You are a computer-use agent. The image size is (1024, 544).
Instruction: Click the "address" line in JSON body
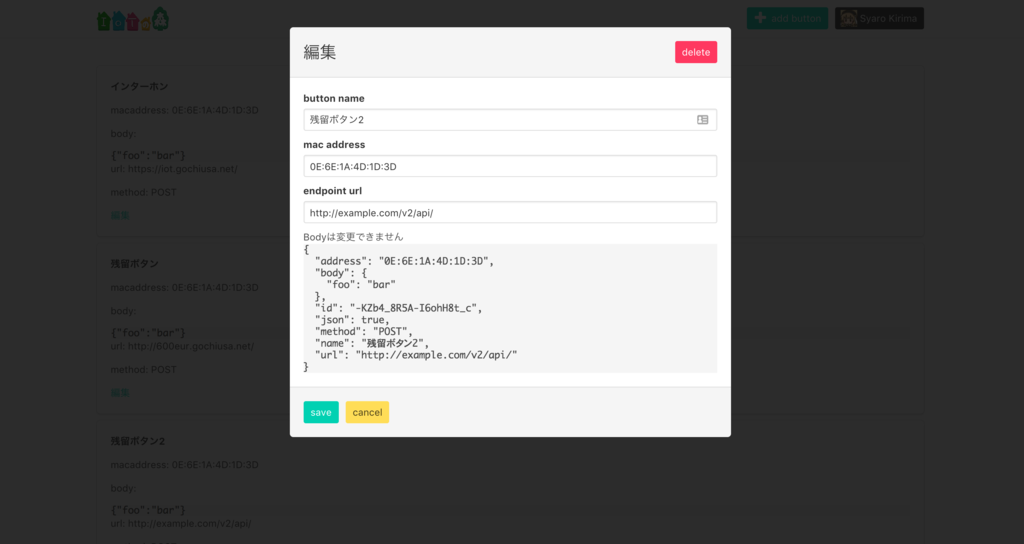[404, 261]
